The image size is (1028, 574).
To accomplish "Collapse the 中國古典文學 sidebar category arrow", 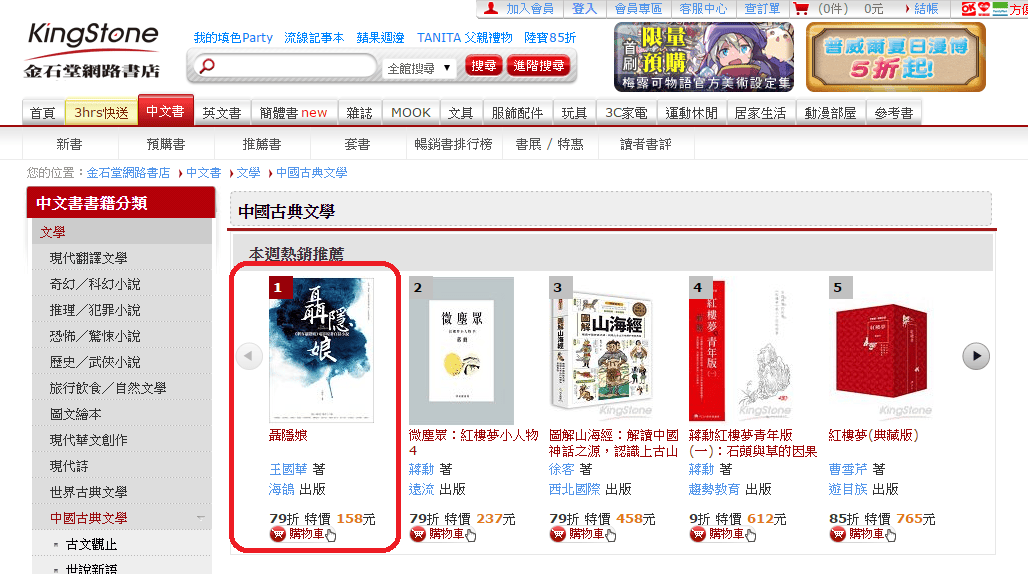I will 201,518.
